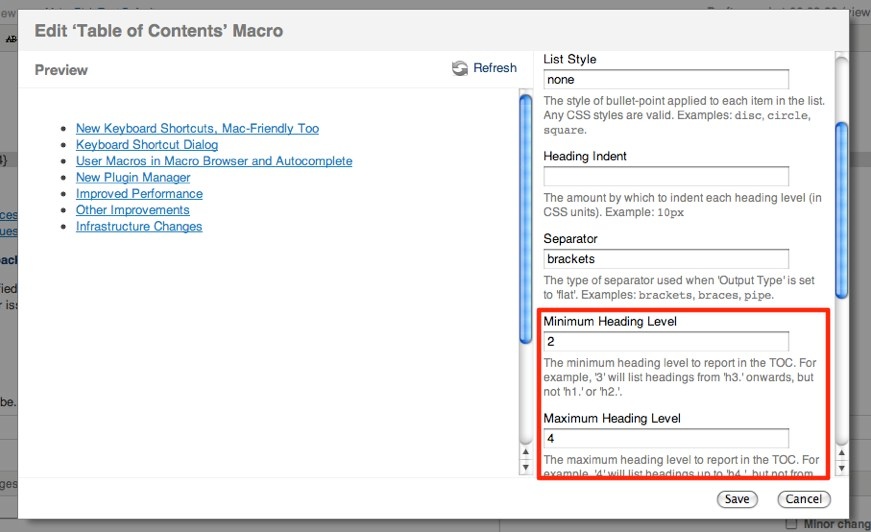Open Improved Performance link
Viewport: 871px width, 532px height.
139,194
